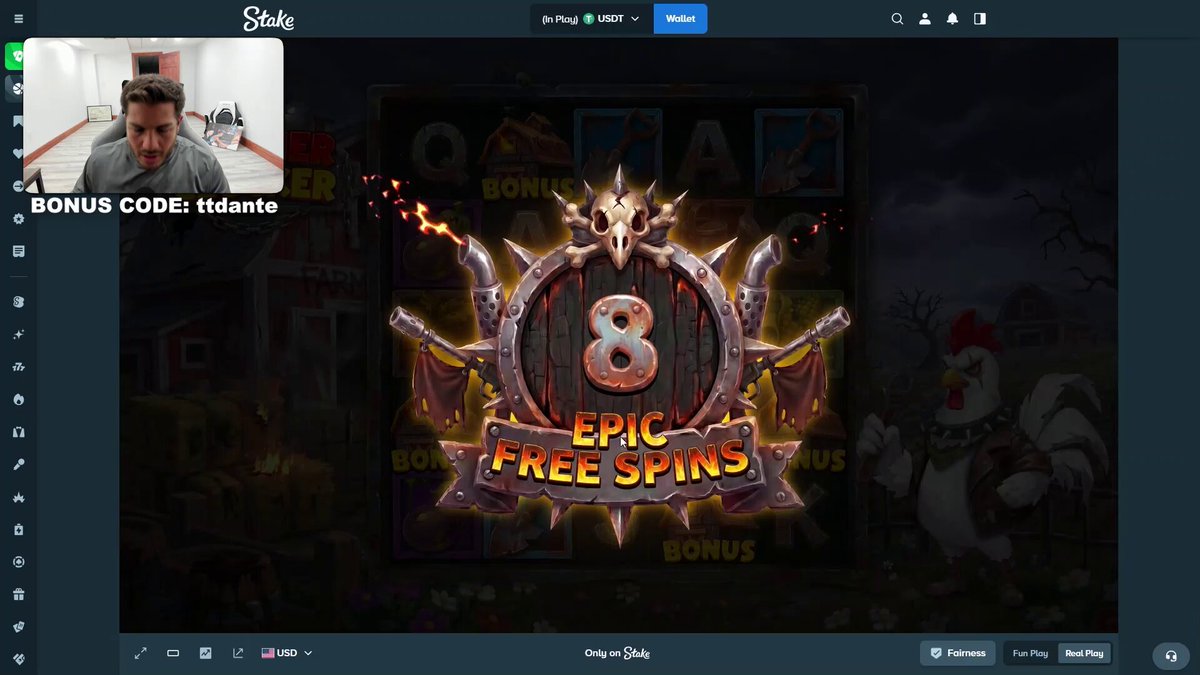Screen dimensions: 1200x675
Task: Open the notifications bell
Action: click(953, 18)
